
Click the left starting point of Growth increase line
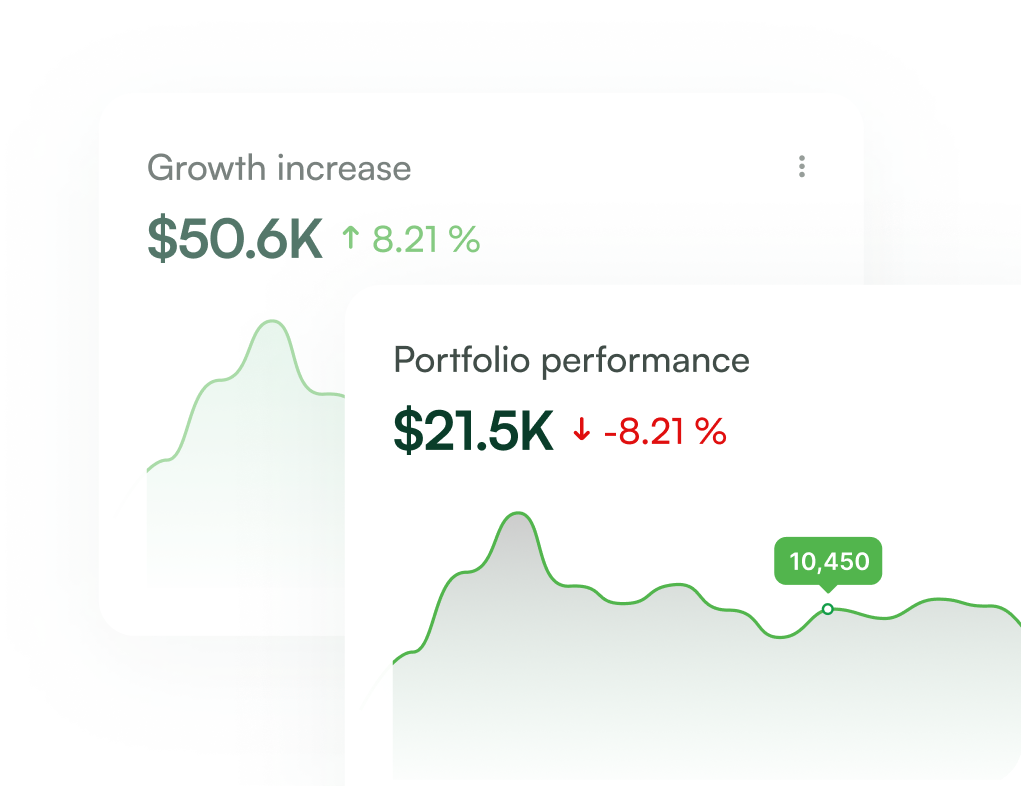pyautogui.click(x=149, y=468)
